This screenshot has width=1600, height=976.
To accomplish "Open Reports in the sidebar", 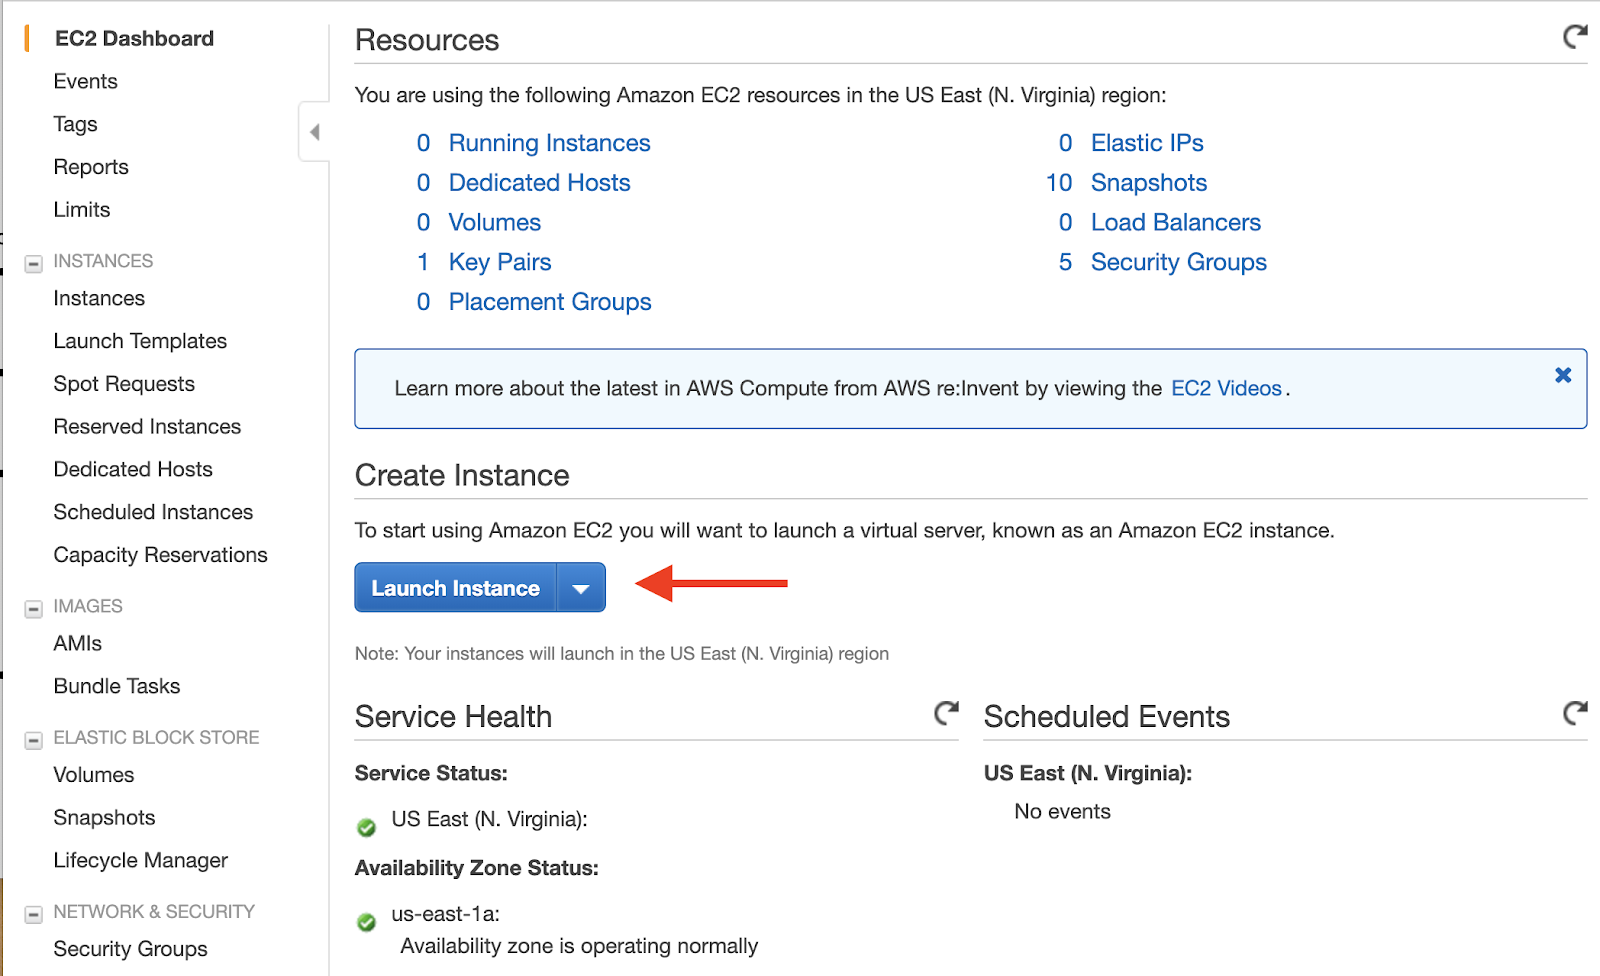I will tap(91, 167).
